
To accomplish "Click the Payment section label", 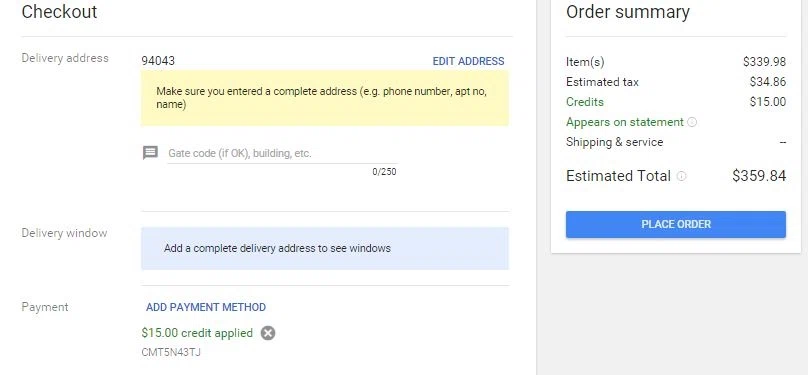I will (45, 308).
